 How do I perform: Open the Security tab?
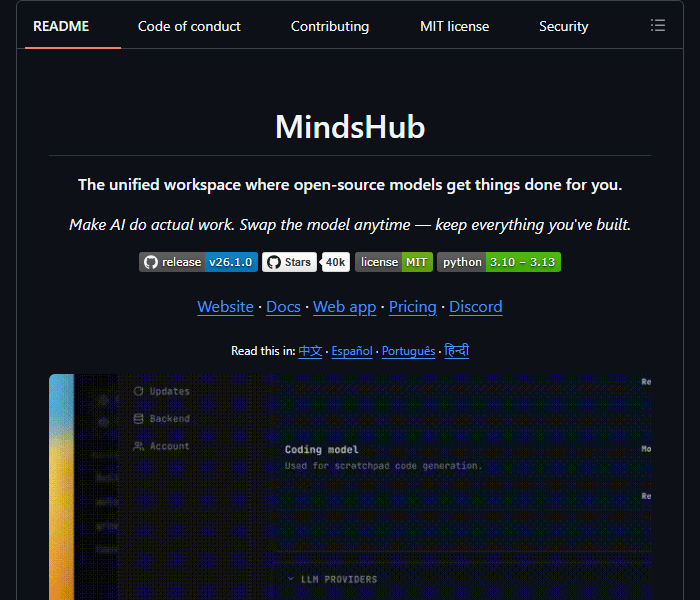point(563,26)
